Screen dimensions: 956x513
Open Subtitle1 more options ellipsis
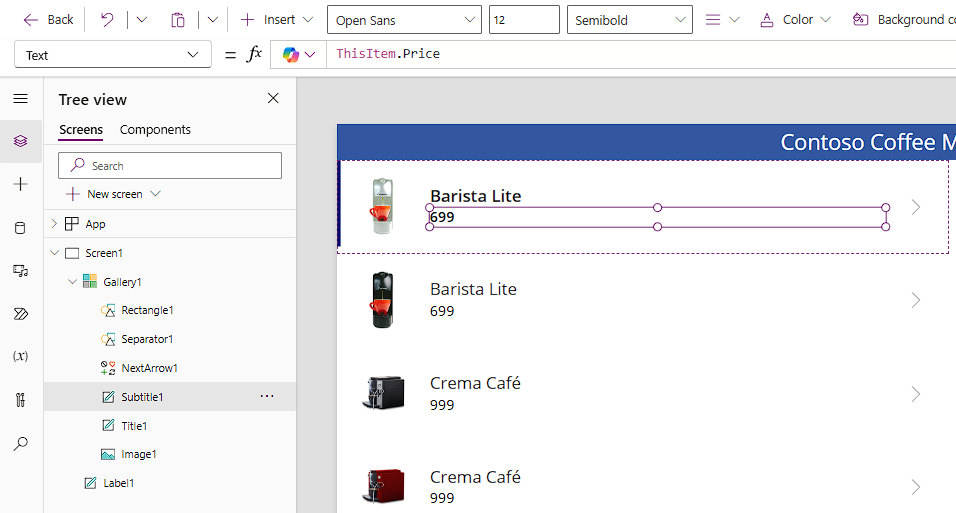pos(267,396)
